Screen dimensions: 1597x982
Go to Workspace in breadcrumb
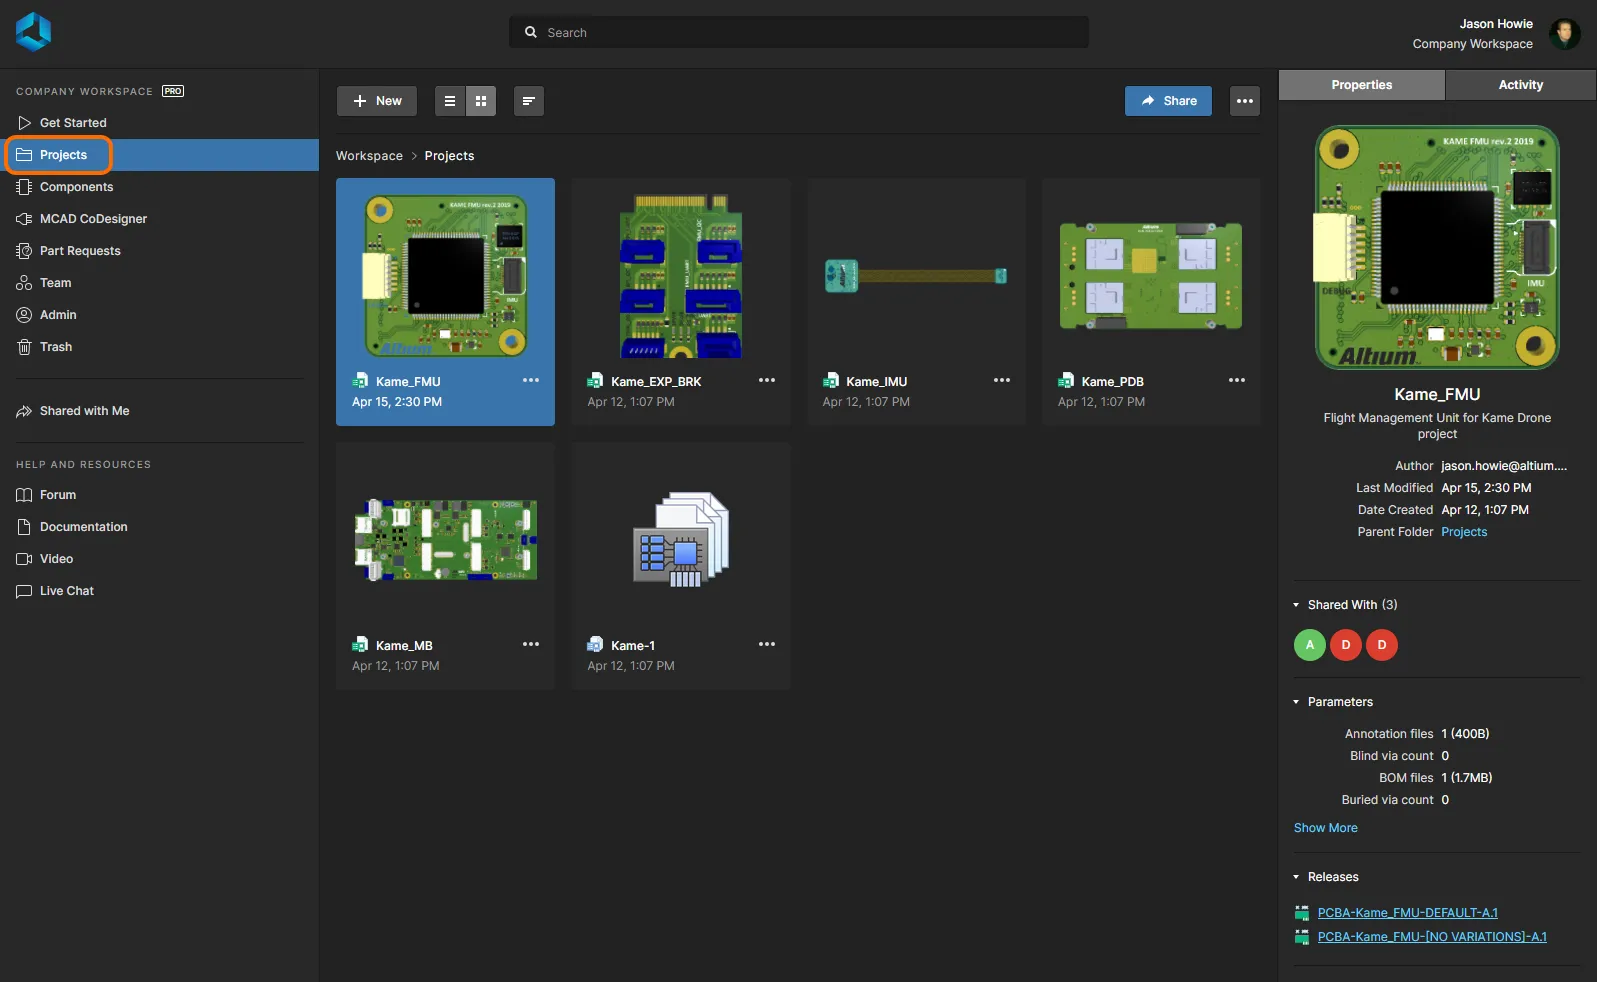[369, 156]
